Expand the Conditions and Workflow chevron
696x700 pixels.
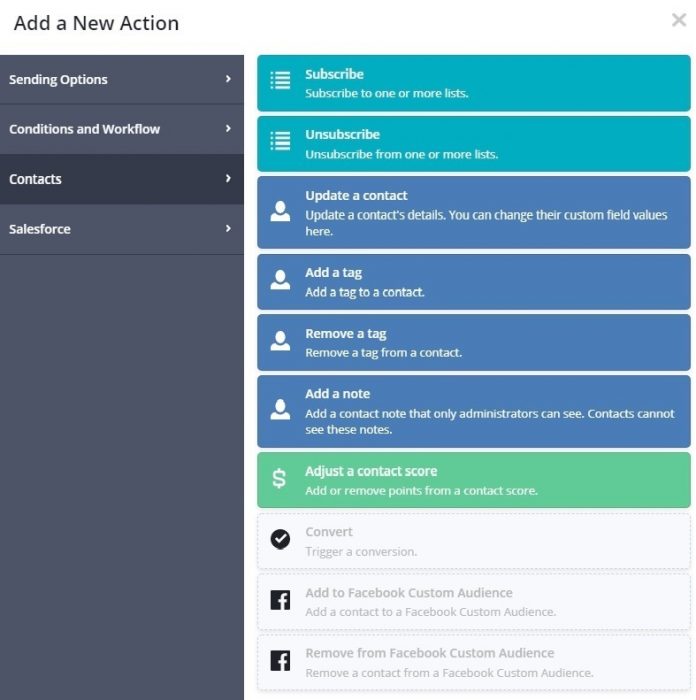(x=228, y=129)
